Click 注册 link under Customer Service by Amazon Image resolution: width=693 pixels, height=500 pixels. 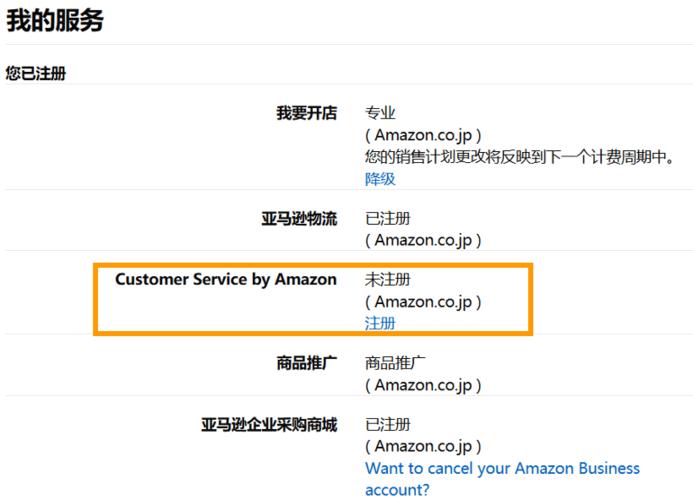[380, 323]
